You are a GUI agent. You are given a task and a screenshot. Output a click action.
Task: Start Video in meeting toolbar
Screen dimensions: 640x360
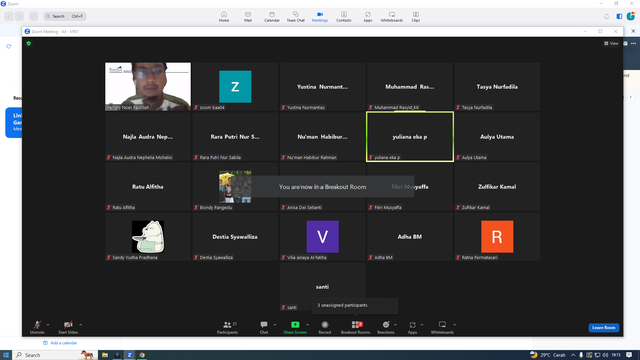coord(68,327)
